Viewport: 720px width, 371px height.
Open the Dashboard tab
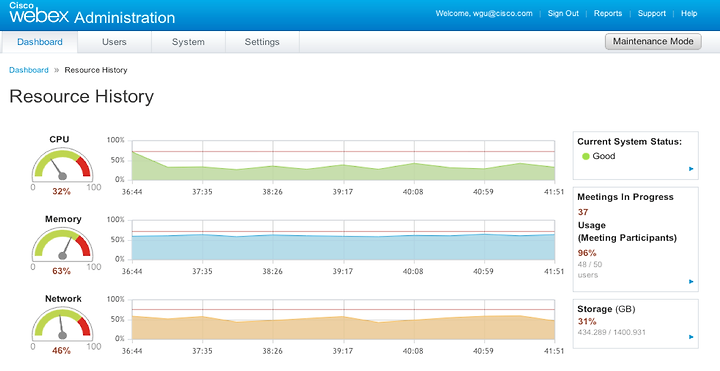(40, 42)
